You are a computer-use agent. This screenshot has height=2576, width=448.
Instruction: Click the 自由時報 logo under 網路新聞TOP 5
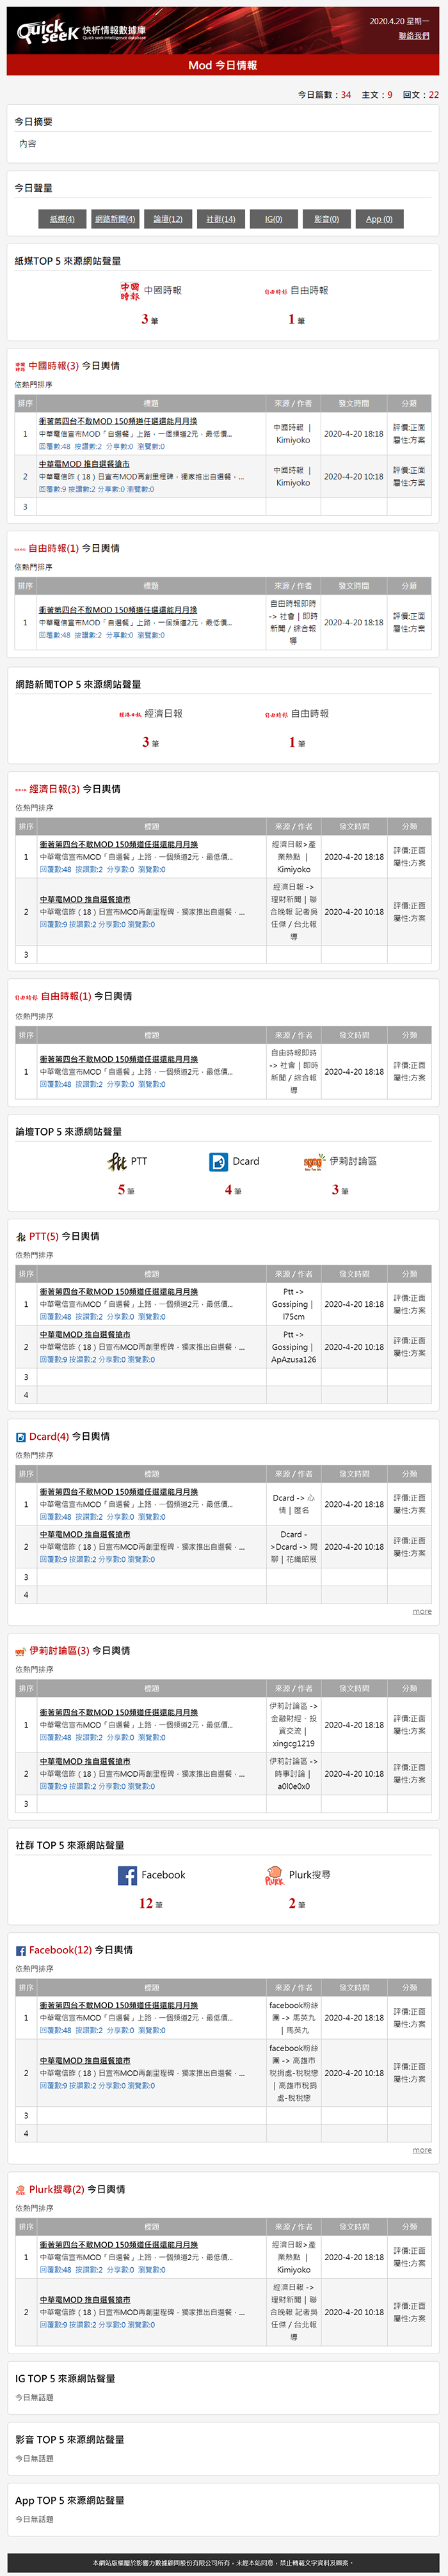point(276,715)
